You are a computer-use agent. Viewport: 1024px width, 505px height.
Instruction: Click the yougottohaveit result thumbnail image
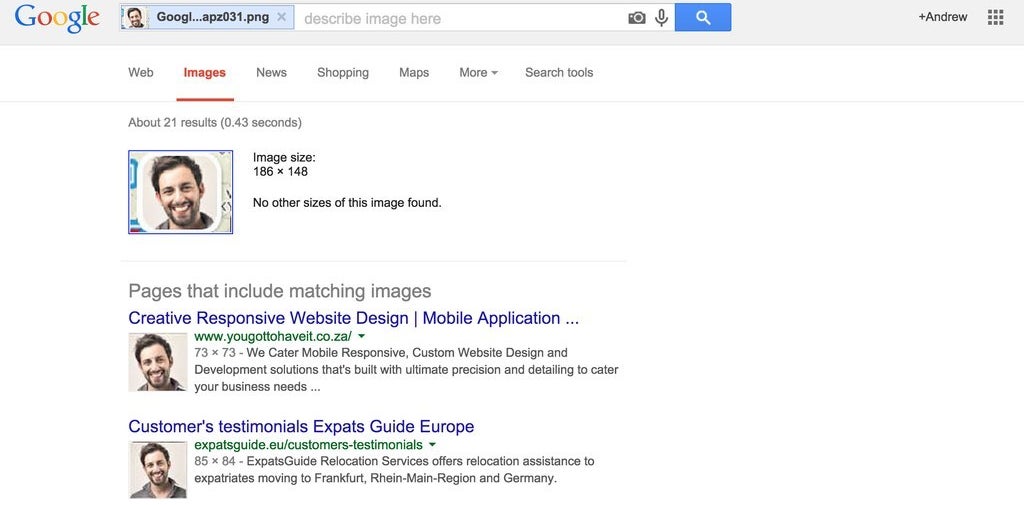pyautogui.click(x=157, y=362)
